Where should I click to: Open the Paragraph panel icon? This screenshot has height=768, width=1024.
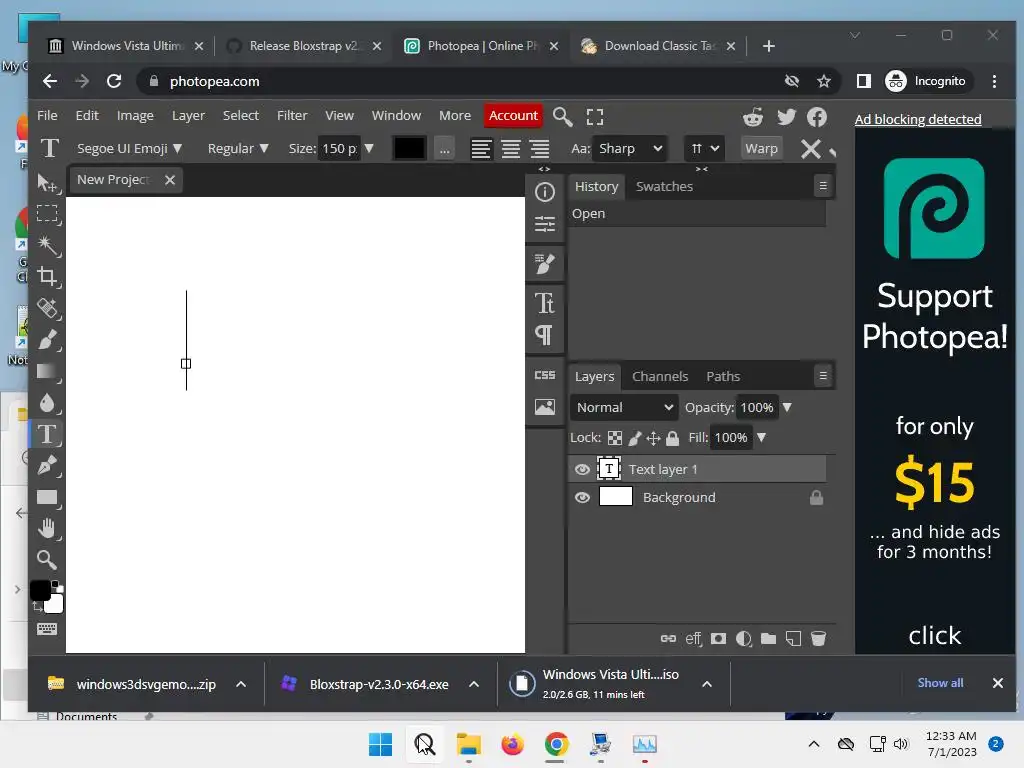tap(543, 335)
